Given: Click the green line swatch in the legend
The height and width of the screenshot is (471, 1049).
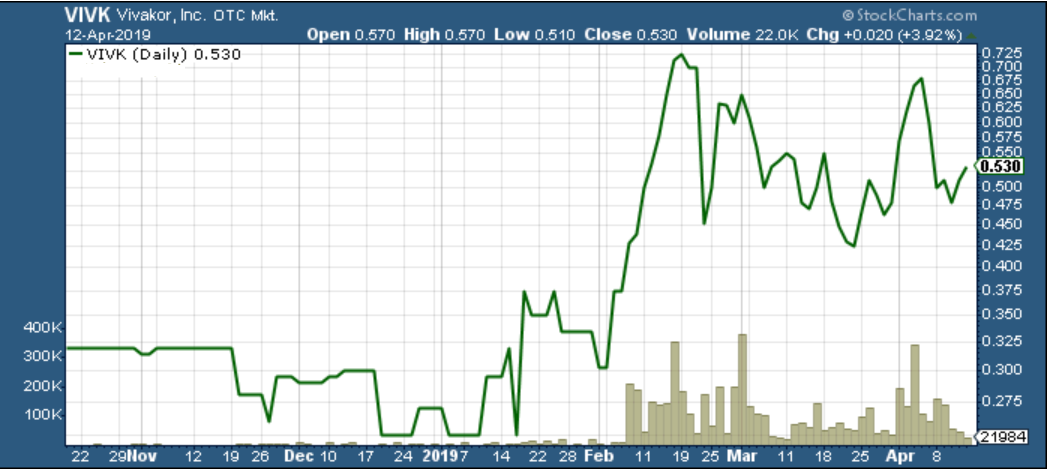Looking at the screenshot, I should point(76,56).
